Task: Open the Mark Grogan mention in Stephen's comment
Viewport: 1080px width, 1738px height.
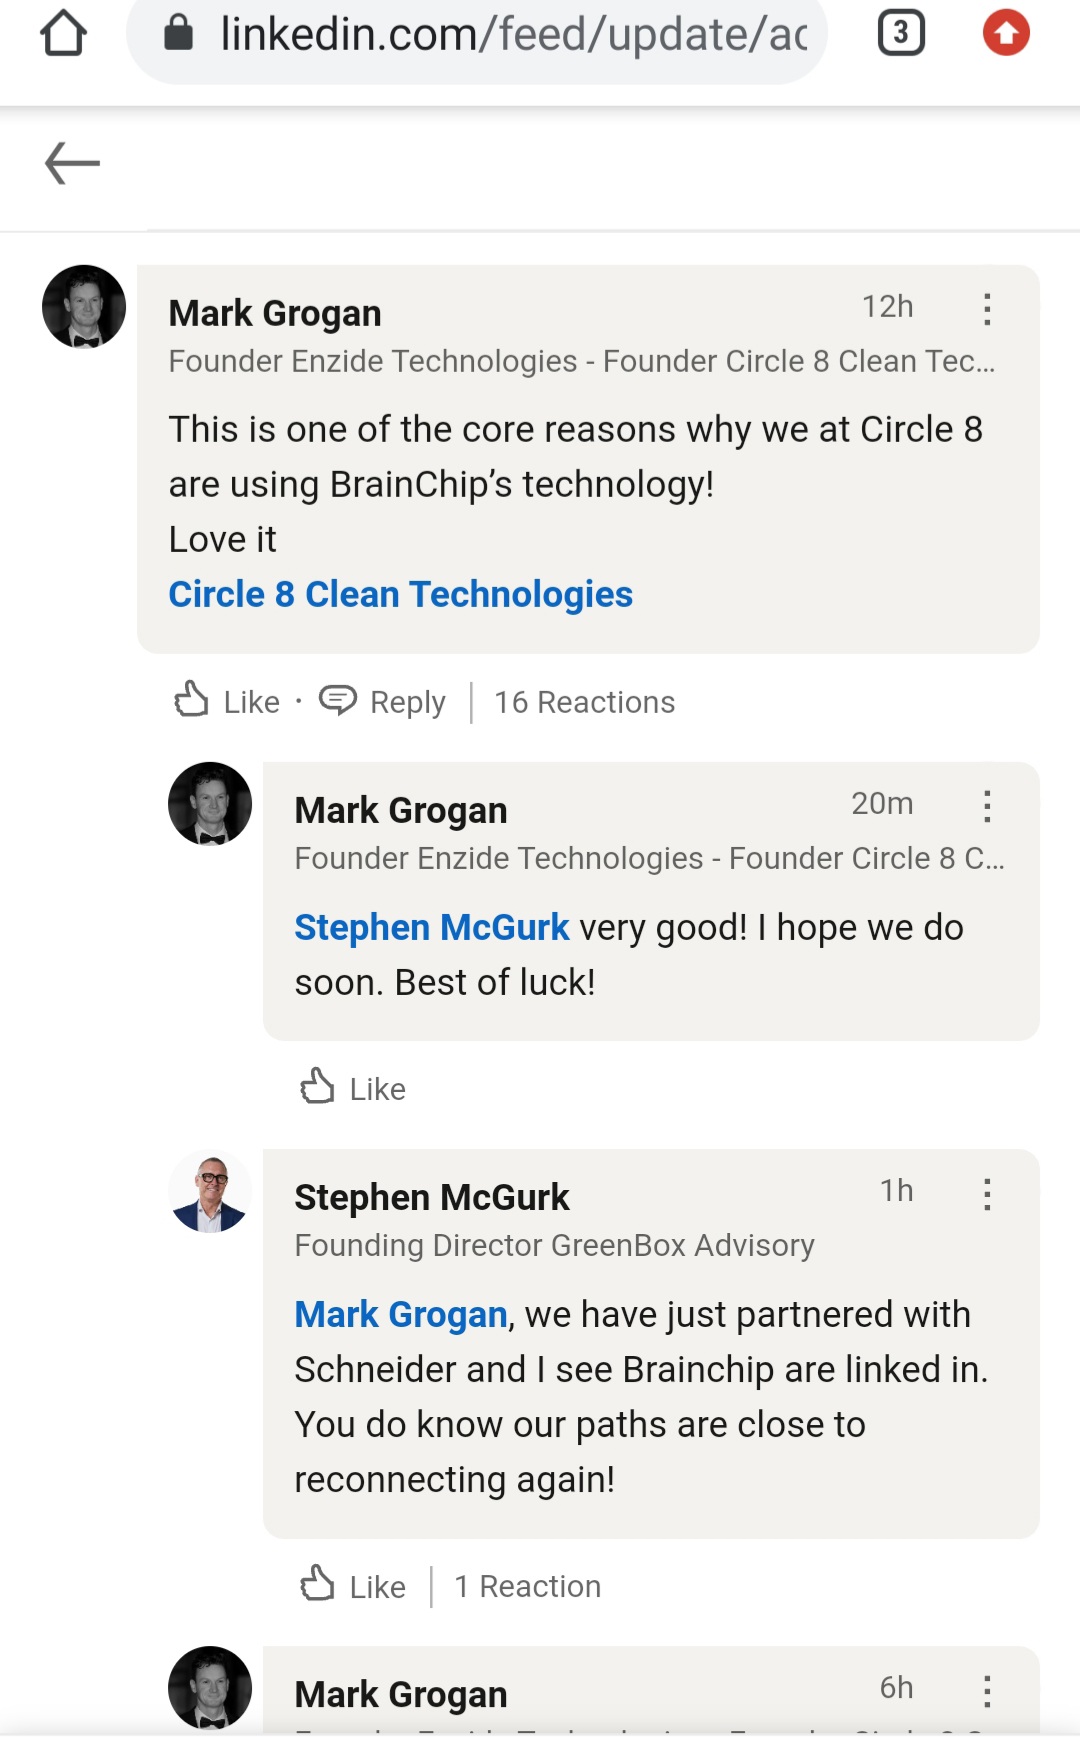Action: 401,1314
